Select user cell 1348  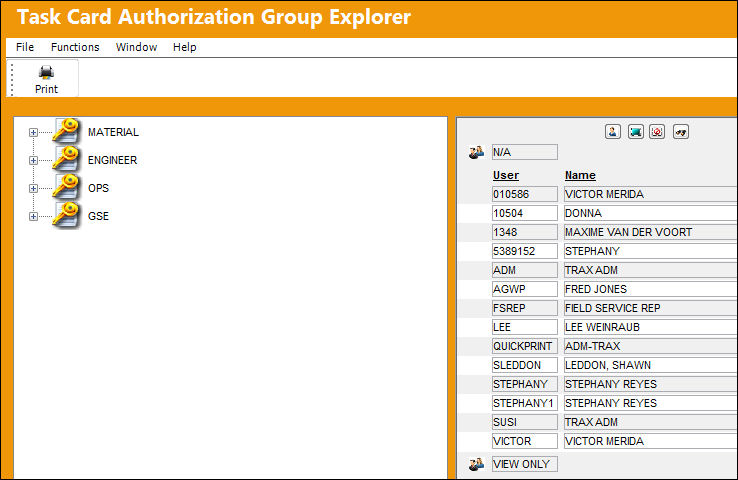tap(525, 232)
